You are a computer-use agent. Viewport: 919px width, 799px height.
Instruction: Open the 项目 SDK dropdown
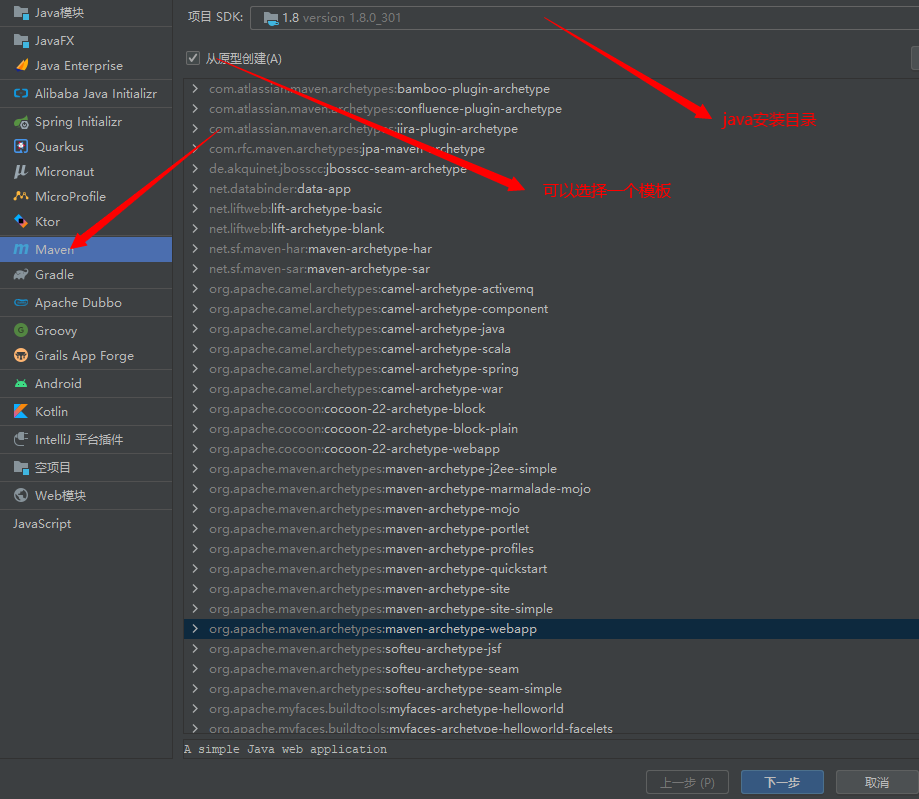584,18
